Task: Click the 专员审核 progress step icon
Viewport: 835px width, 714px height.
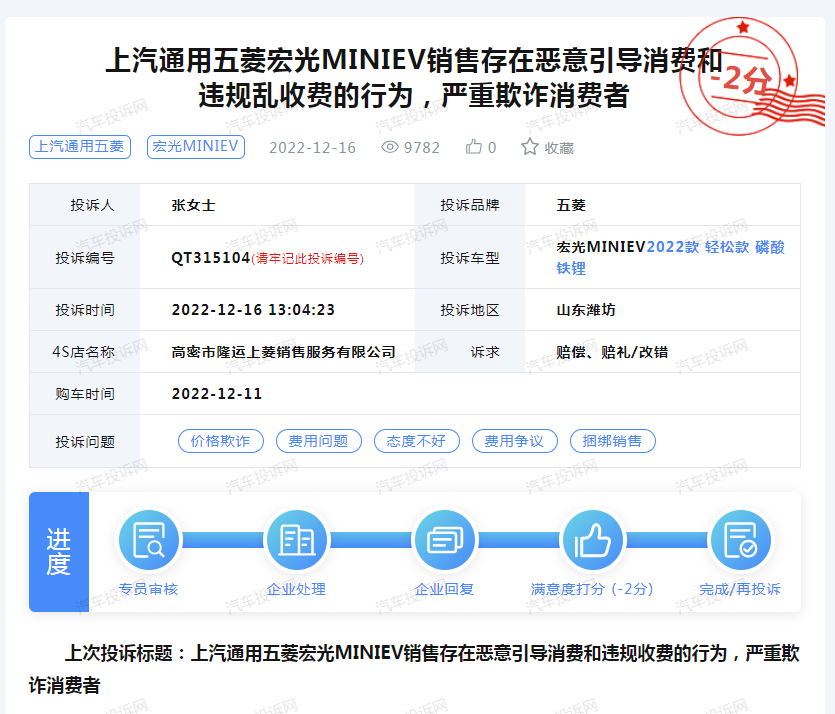Action: coord(148,541)
